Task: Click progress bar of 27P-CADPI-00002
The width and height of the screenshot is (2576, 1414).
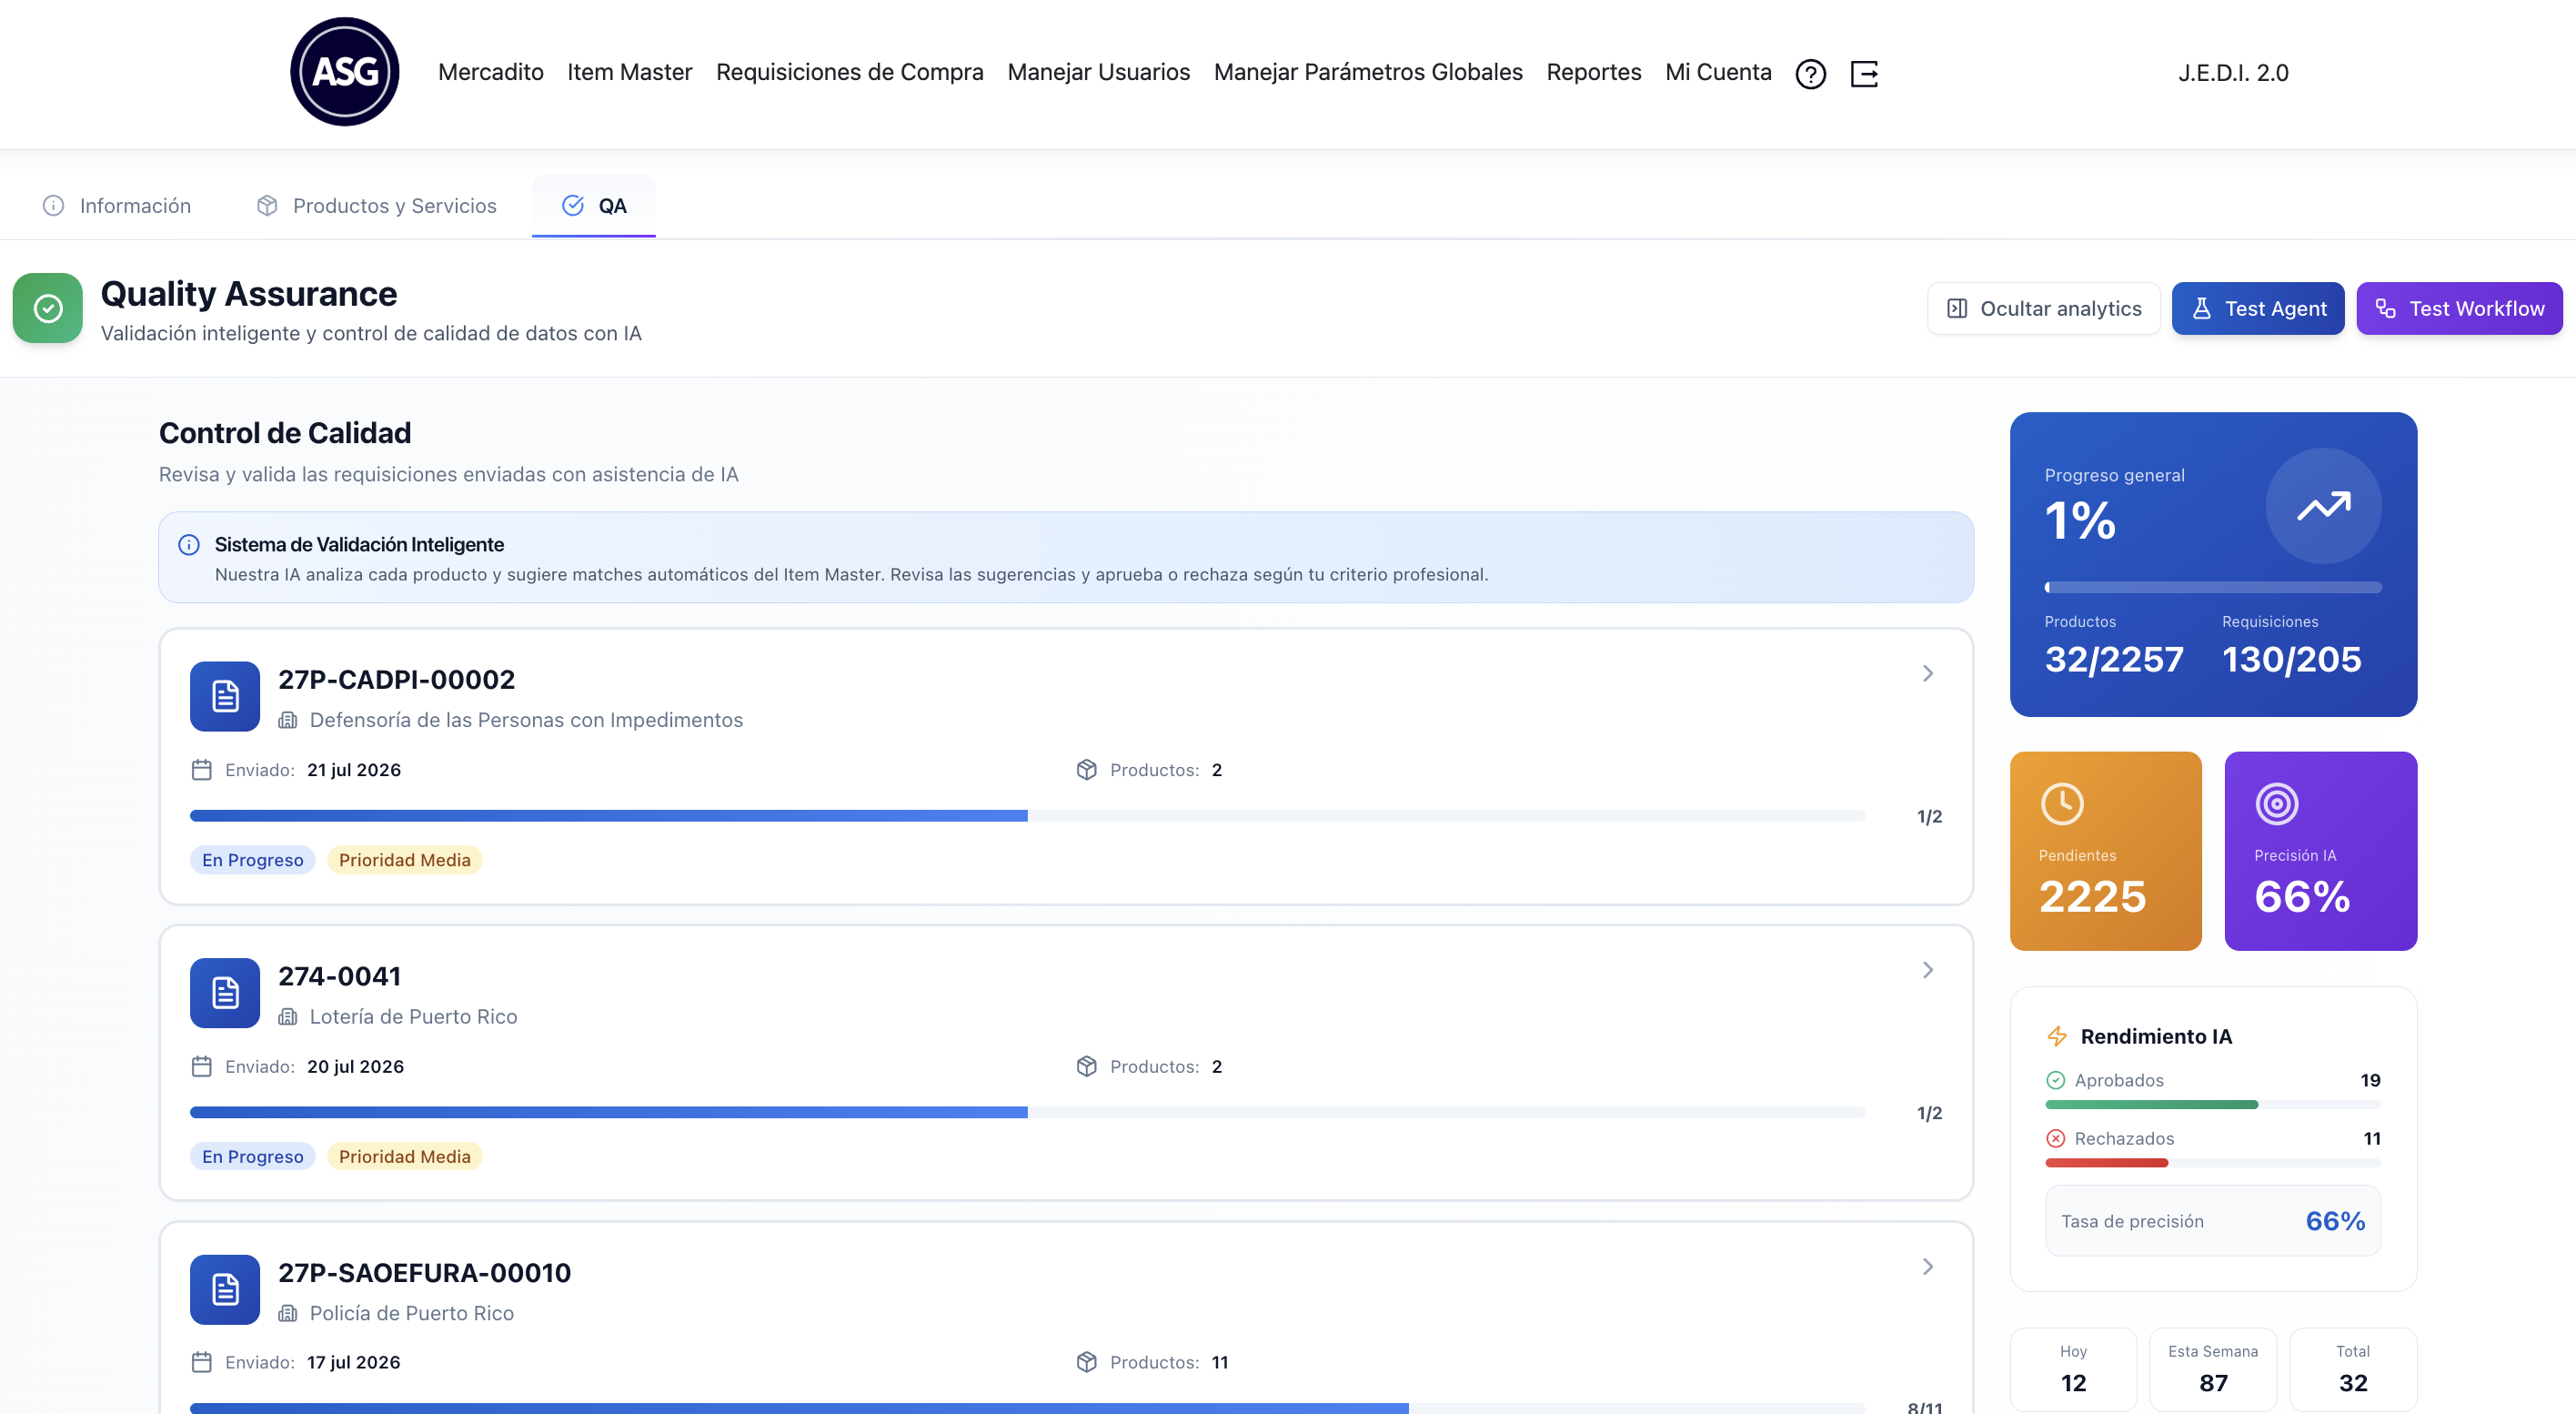Action: click(1027, 816)
